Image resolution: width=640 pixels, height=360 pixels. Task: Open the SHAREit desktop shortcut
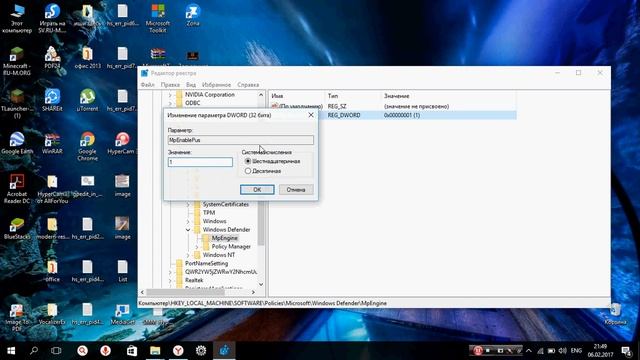coord(52,100)
